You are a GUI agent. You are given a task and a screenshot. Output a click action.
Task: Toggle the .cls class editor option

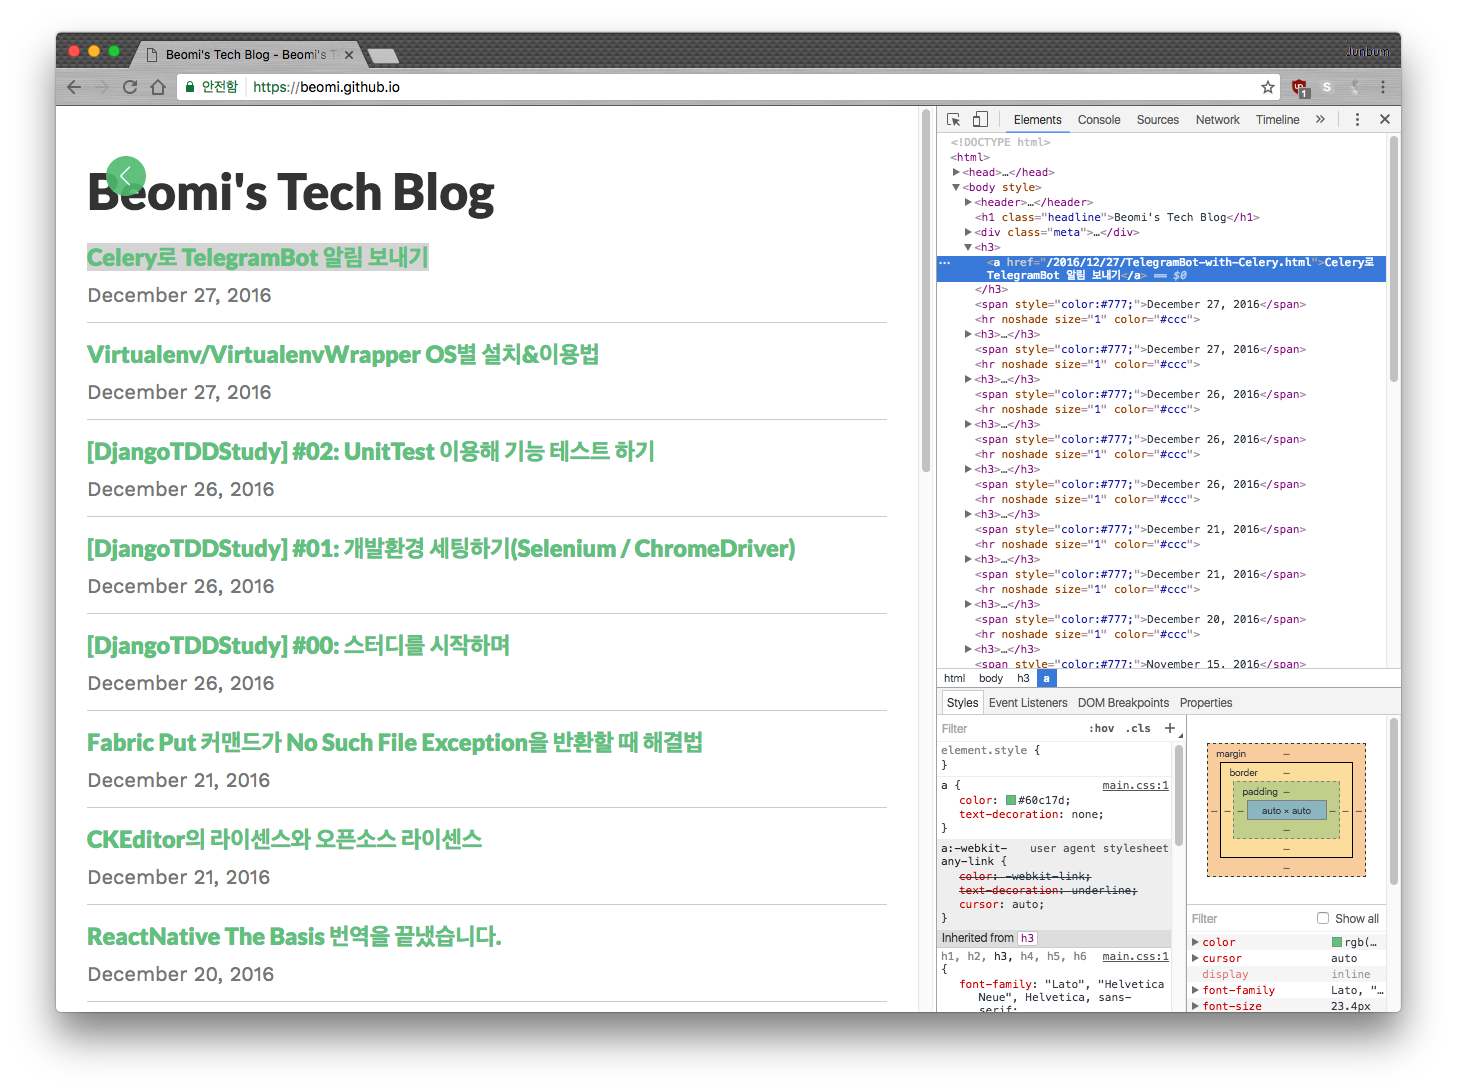pos(1139,729)
